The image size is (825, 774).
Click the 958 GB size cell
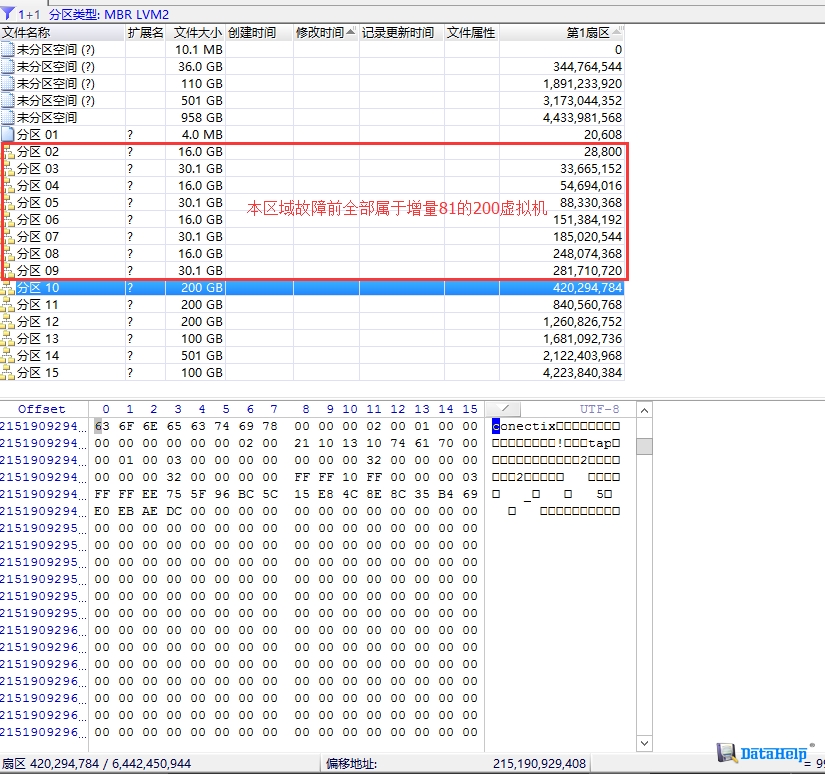202,117
